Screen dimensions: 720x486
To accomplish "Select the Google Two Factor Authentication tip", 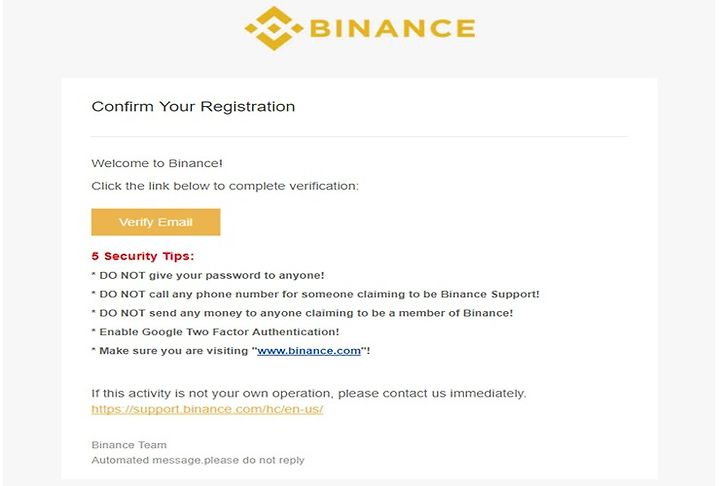I will (215, 332).
